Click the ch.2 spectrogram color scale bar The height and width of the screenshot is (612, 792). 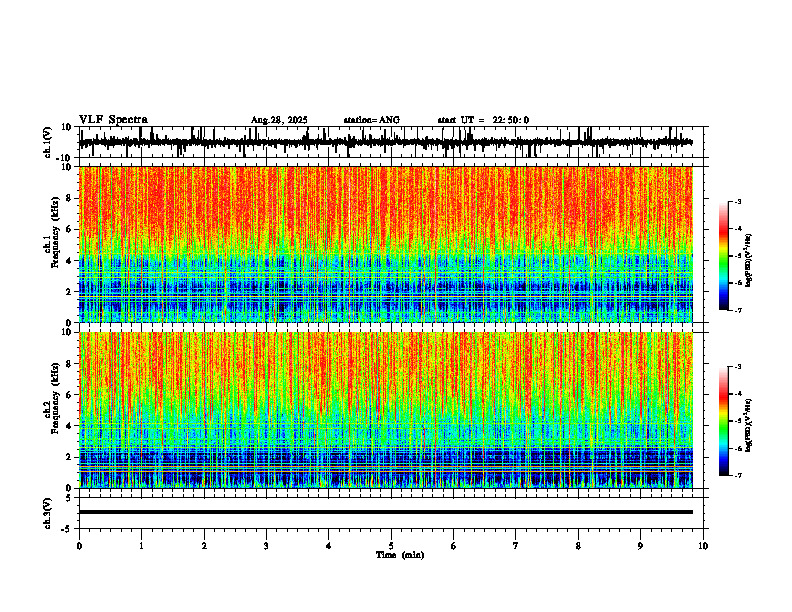pos(723,421)
